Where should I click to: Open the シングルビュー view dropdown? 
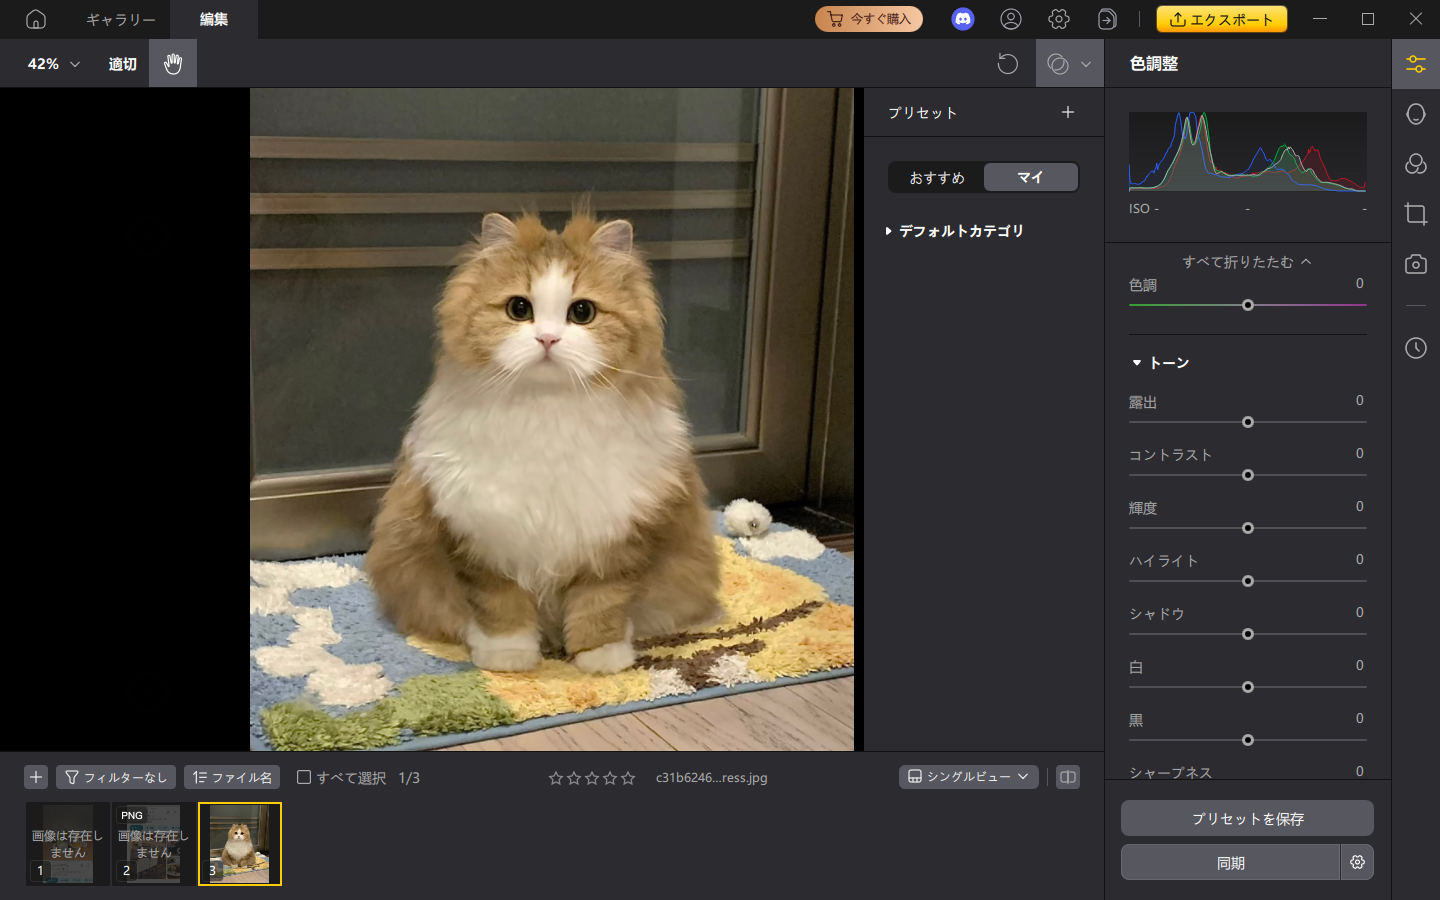click(x=967, y=776)
